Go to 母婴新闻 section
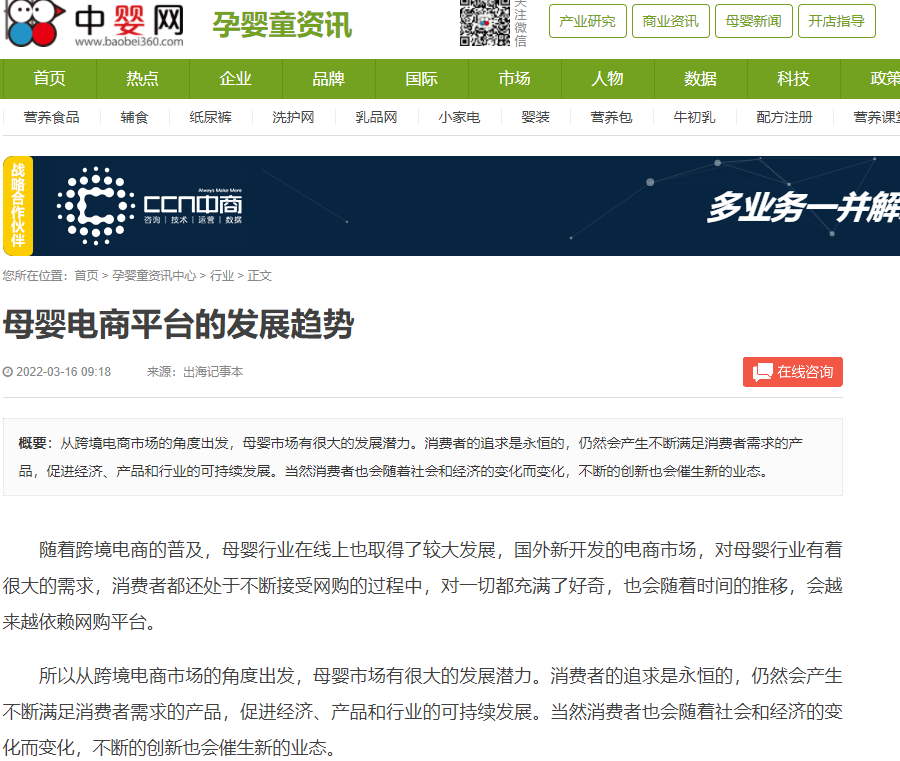Viewport: 900px width, 761px height. (754, 21)
